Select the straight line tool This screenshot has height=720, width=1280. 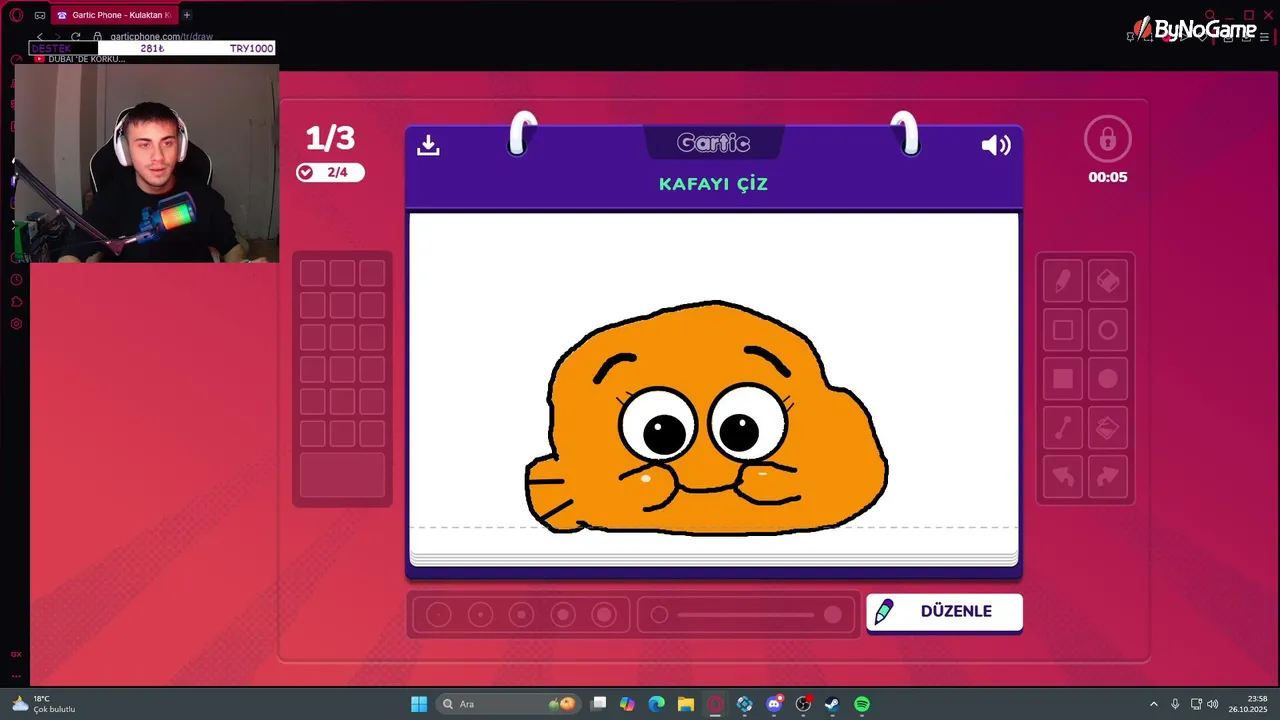1063,428
